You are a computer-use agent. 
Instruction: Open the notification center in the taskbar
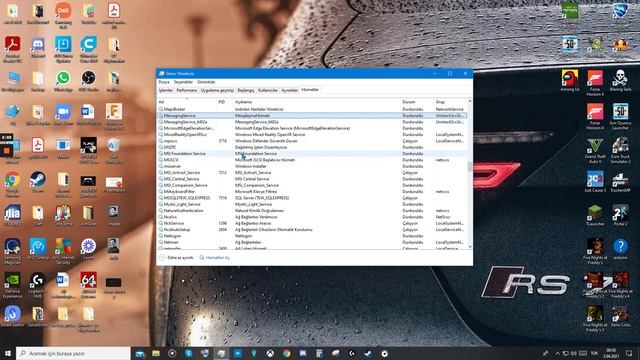coord(629,353)
